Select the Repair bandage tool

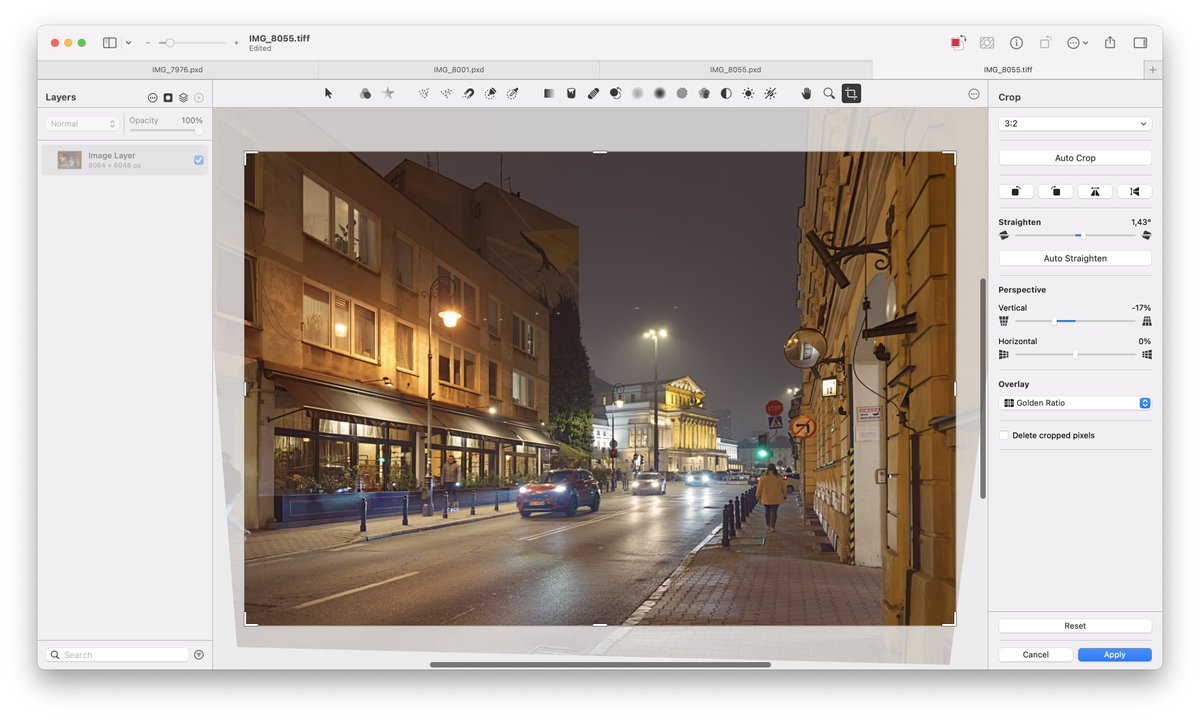[x=593, y=93]
